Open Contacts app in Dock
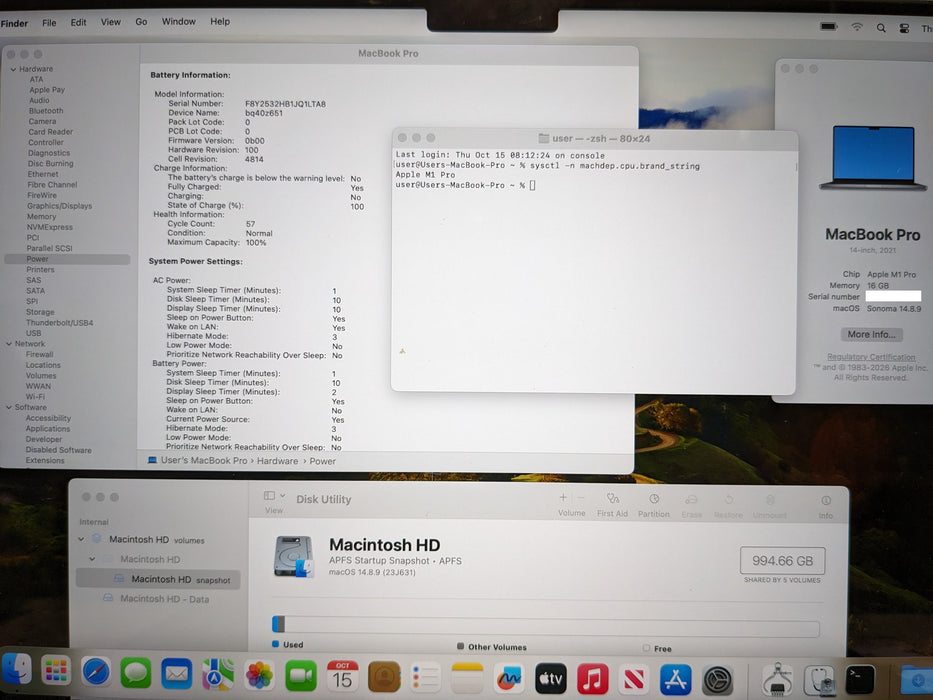Image resolution: width=933 pixels, height=700 pixels. click(x=384, y=677)
